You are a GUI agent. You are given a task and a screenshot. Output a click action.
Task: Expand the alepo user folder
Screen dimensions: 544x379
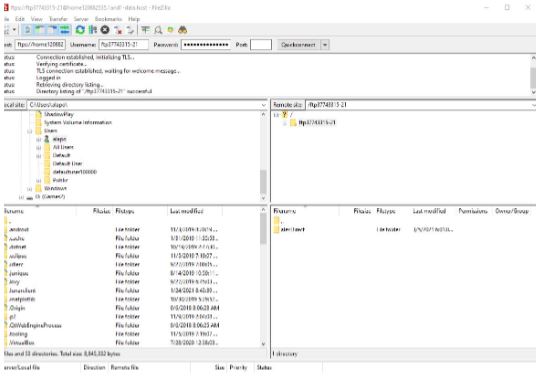pyautogui.click(x=39, y=139)
